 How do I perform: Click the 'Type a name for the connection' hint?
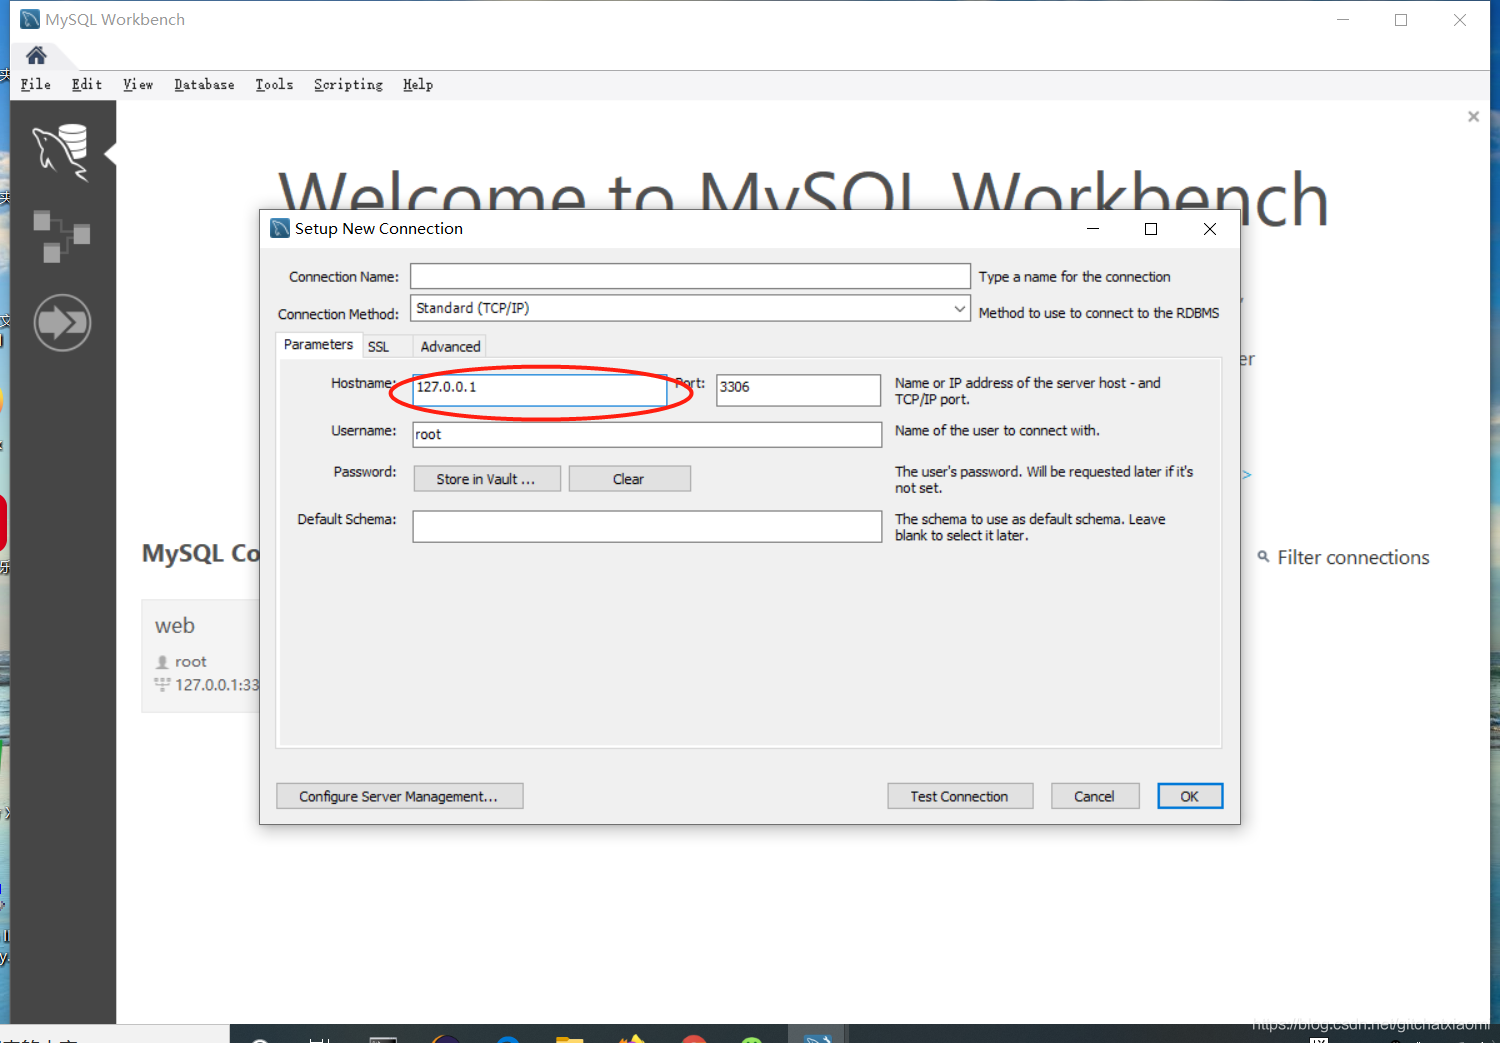click(1074, 277)
